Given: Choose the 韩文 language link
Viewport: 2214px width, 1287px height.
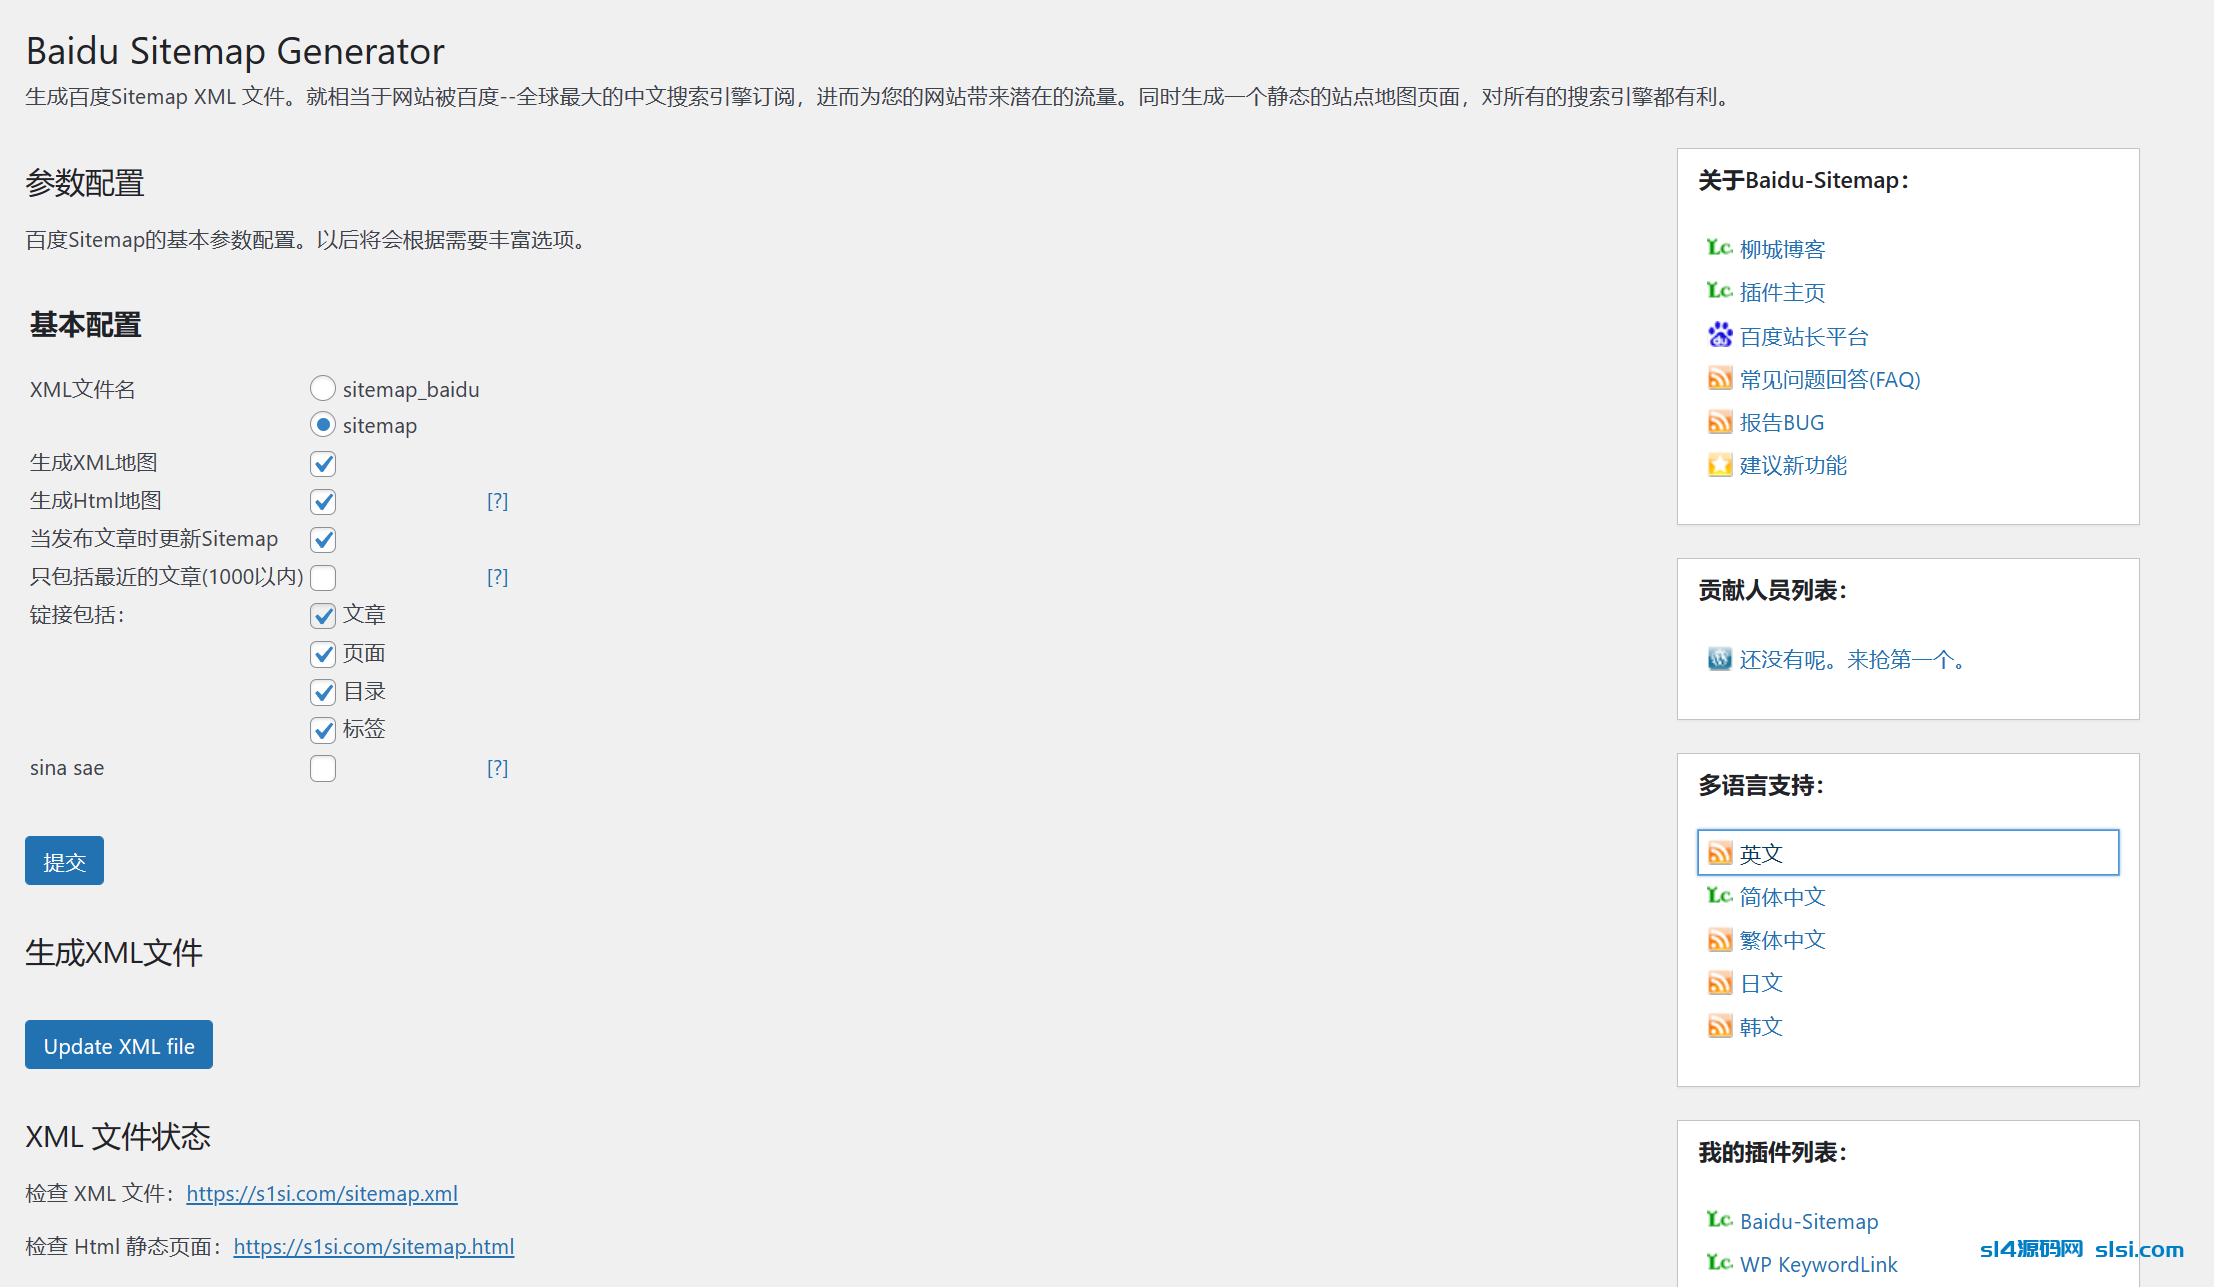Looking at the screenshot, I should [1761, 1026].
